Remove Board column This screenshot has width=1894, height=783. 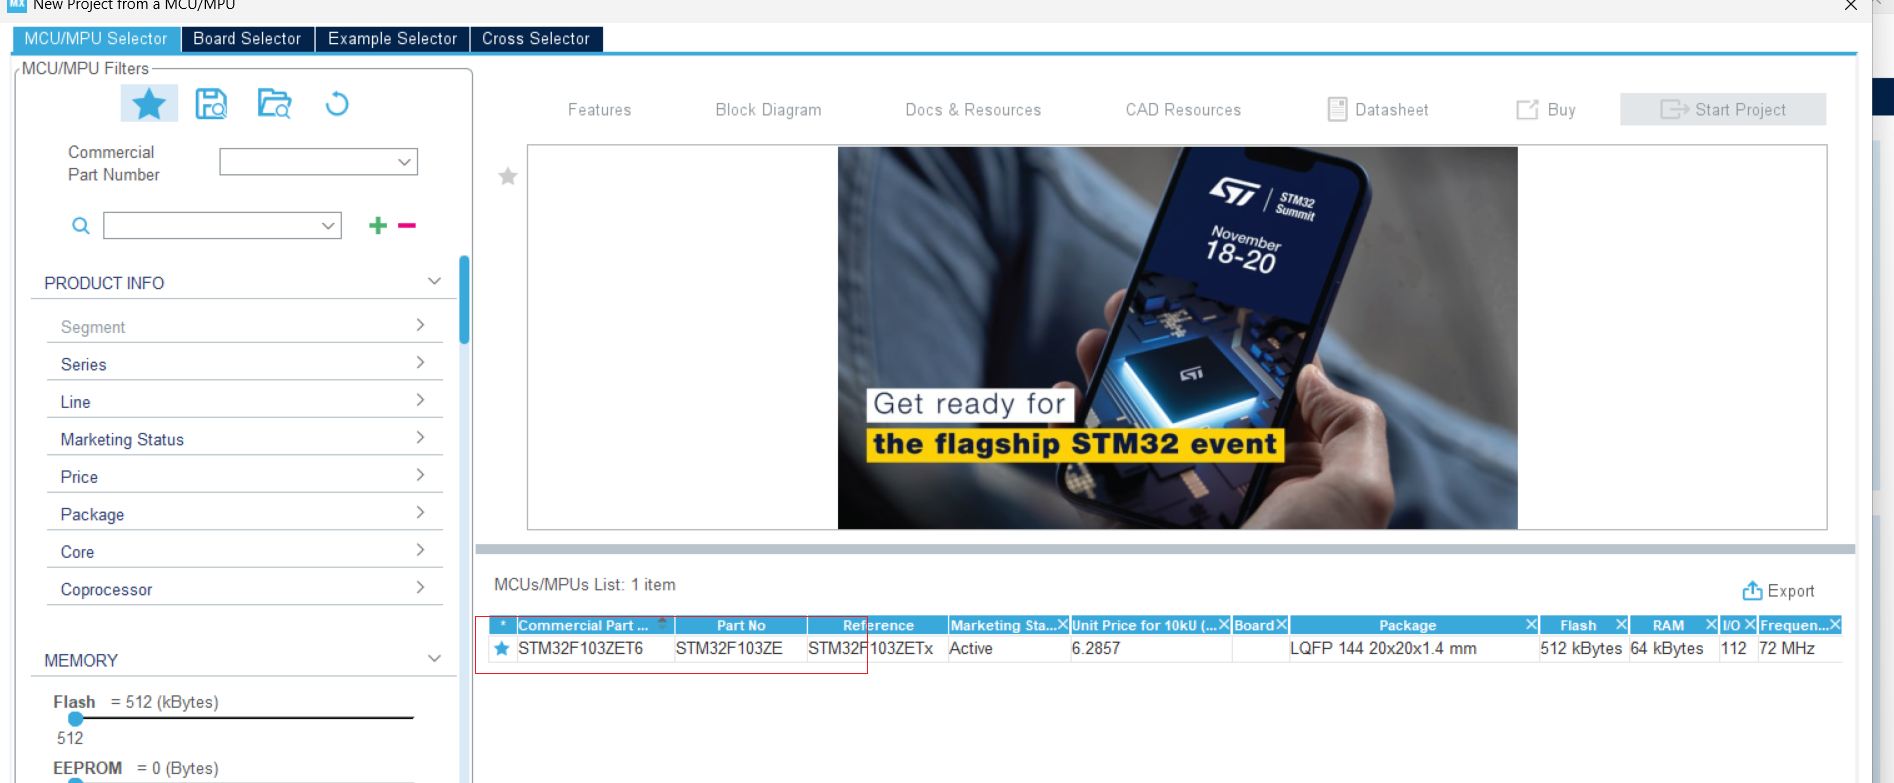pos(1281,625)
